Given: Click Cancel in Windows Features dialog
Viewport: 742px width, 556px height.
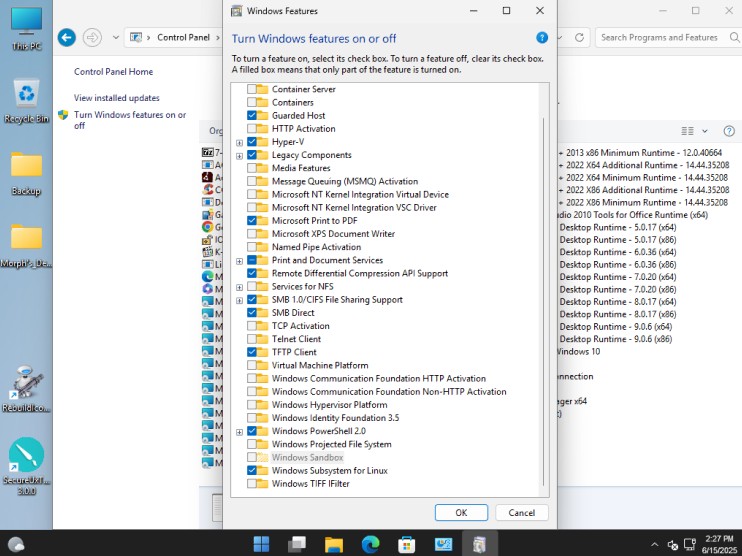Looking at the screenshot, I should point(521,512).
